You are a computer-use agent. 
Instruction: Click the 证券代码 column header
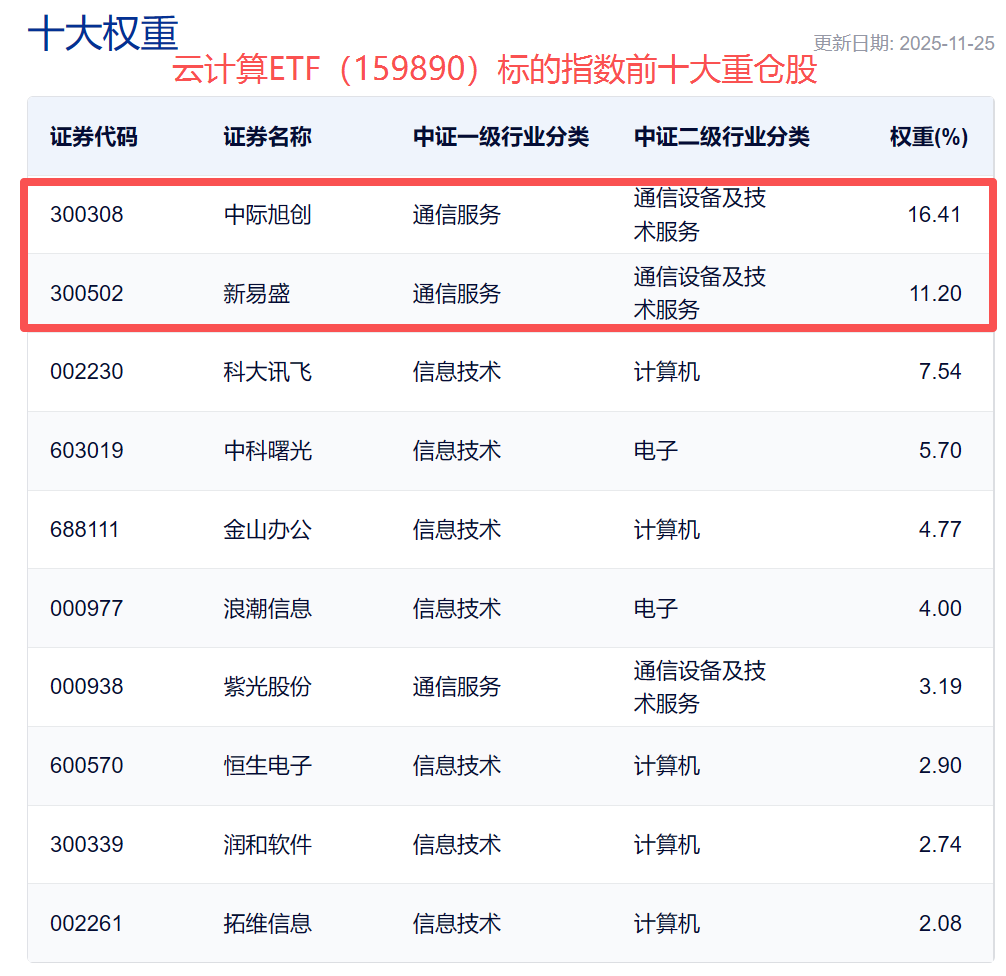(94, 137)
